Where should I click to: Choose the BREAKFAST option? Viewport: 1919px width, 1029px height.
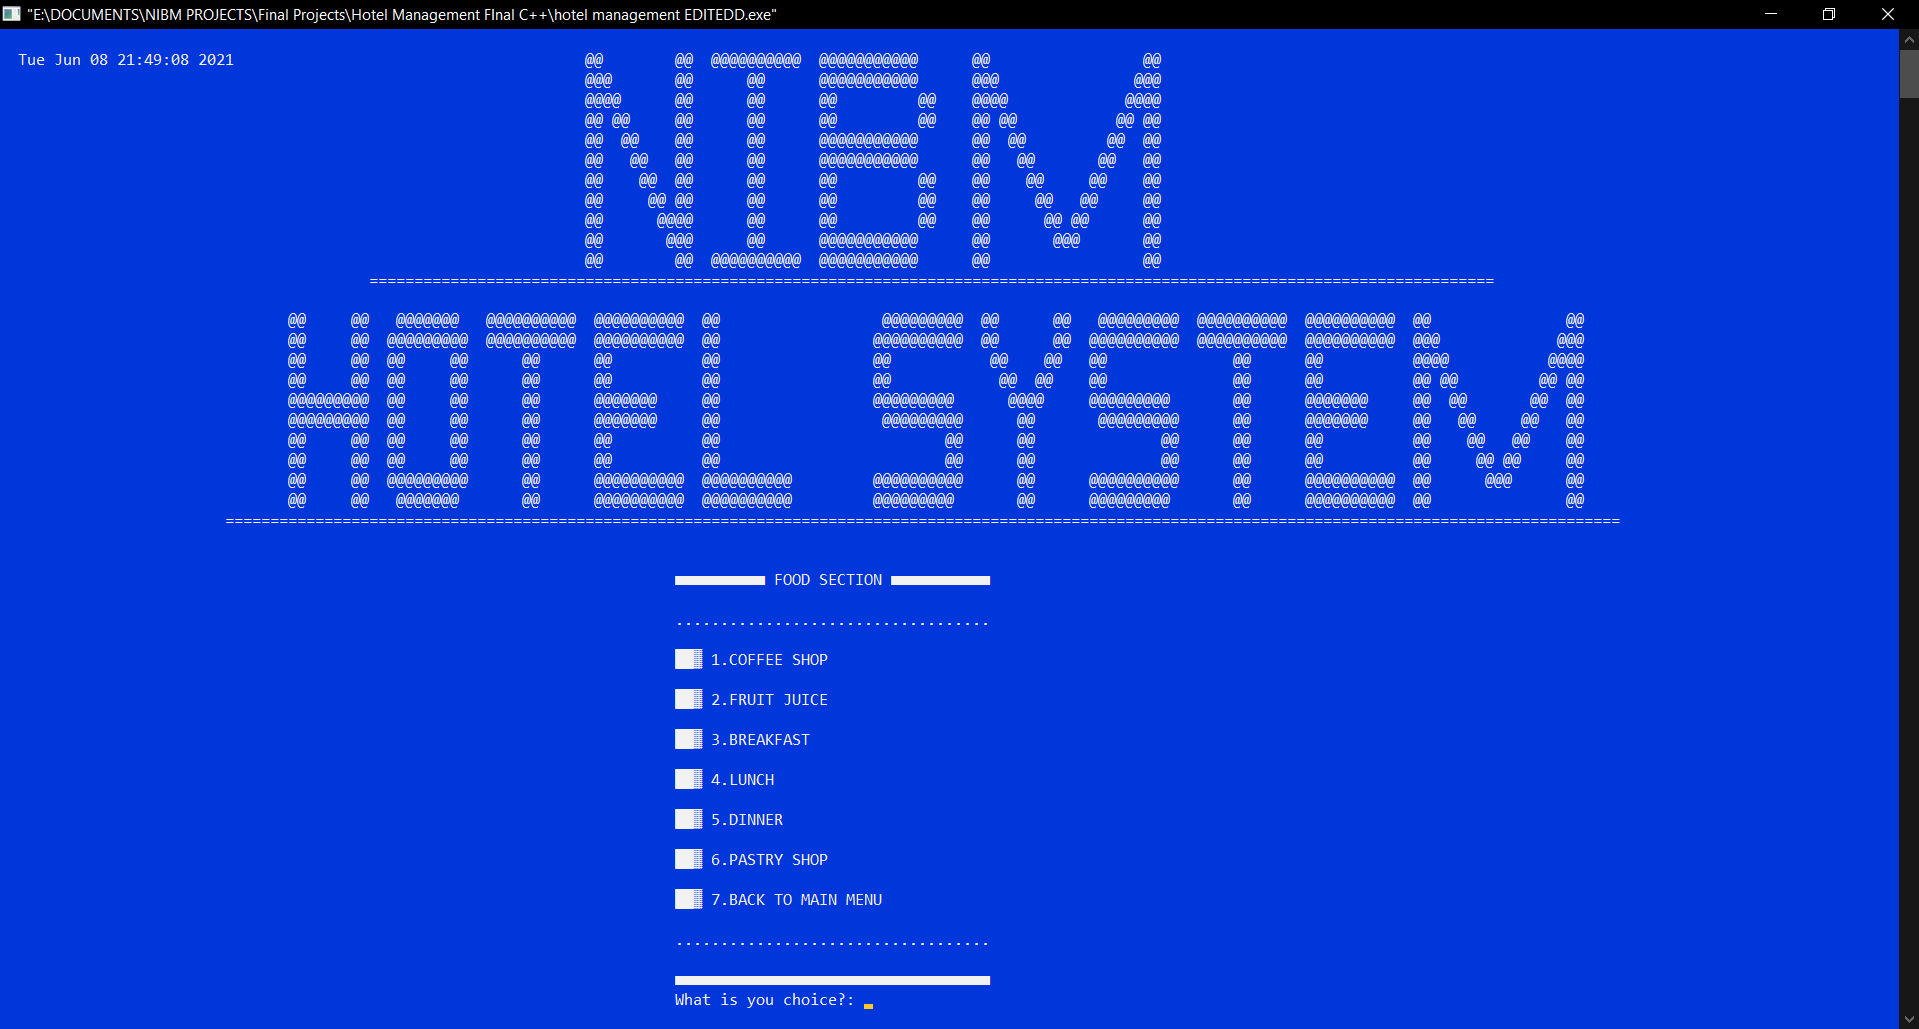[760, 739]
